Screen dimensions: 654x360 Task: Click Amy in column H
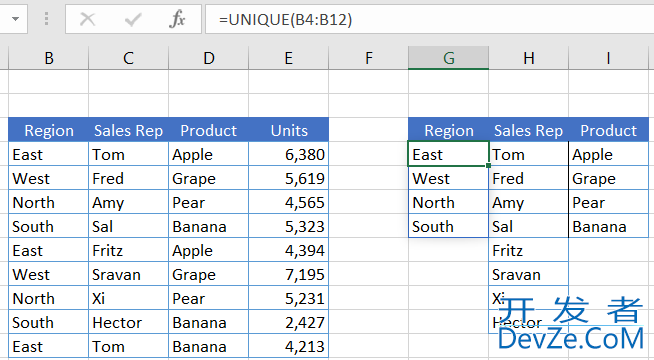click(528, 202)
